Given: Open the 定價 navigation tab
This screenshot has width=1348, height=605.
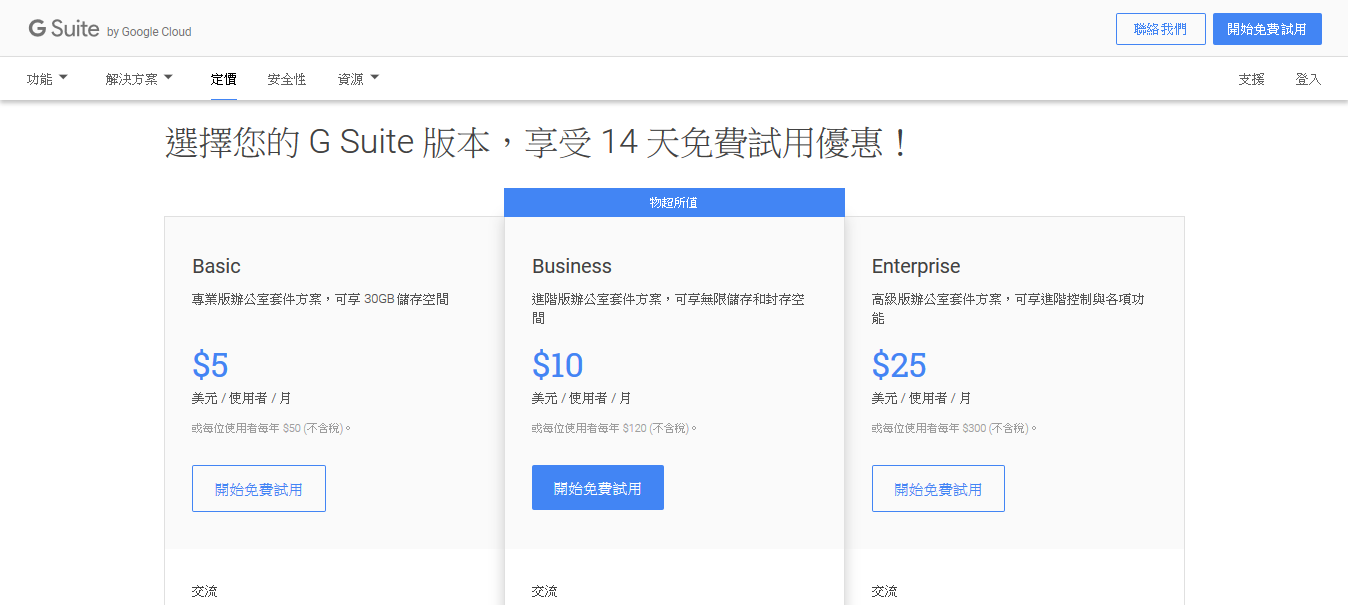Looking at the screenshot, I should [224, 79].
